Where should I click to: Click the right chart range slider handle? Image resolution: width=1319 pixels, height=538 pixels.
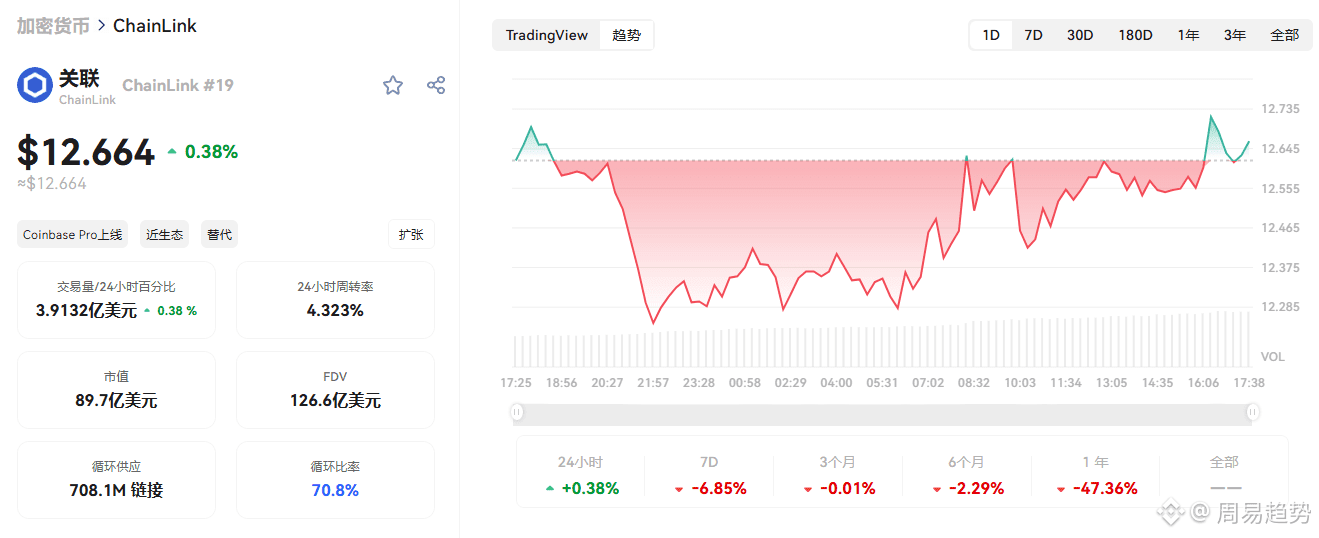click(x=1253, y=412)
